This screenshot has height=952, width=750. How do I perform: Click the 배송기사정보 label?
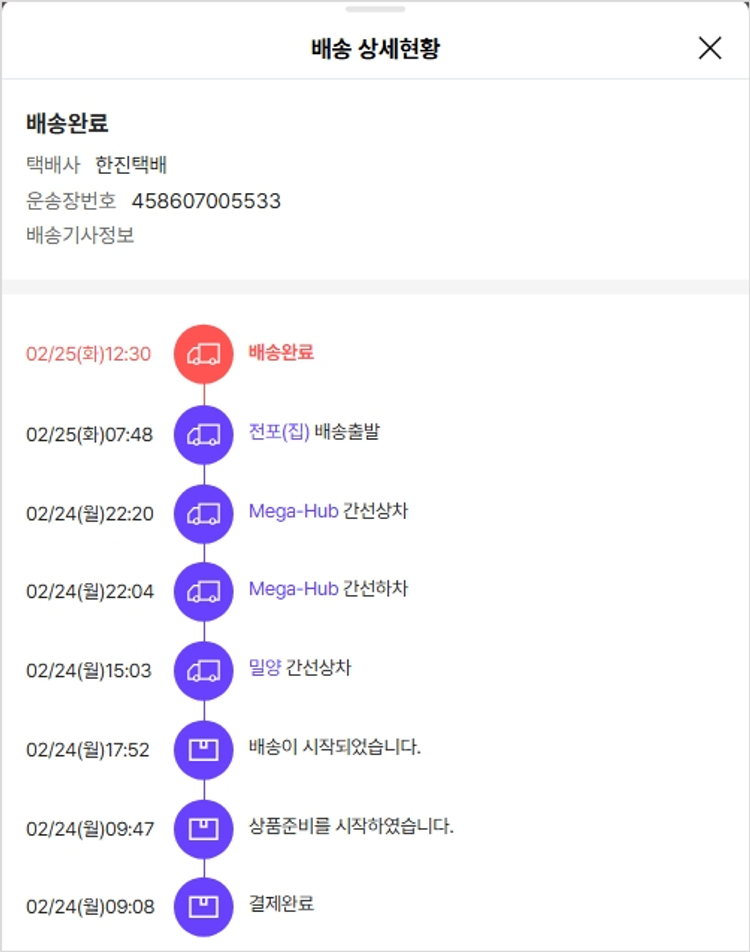[x=80, y=236]
